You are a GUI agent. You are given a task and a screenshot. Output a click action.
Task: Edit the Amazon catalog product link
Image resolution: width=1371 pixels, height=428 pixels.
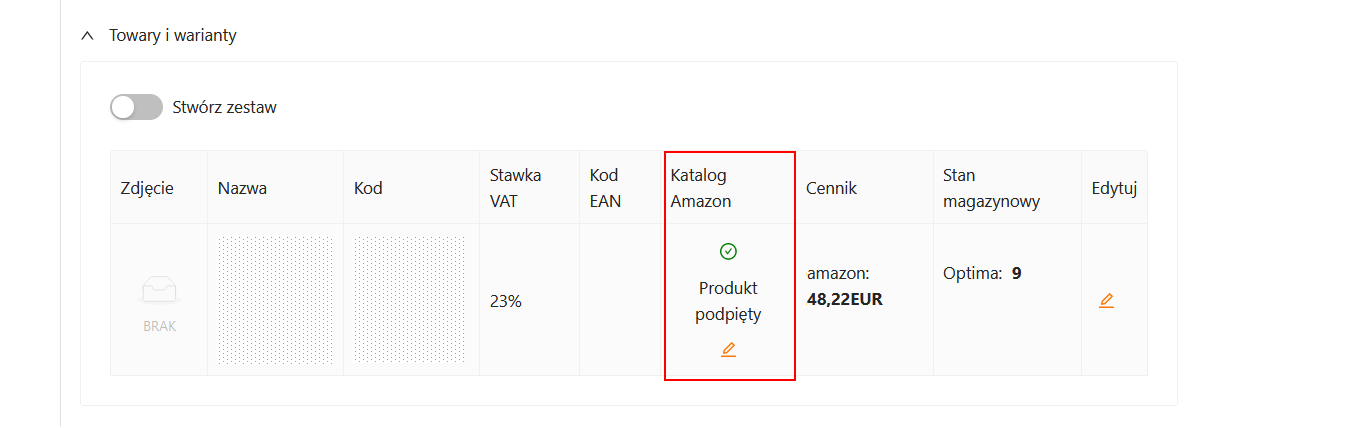728,349
